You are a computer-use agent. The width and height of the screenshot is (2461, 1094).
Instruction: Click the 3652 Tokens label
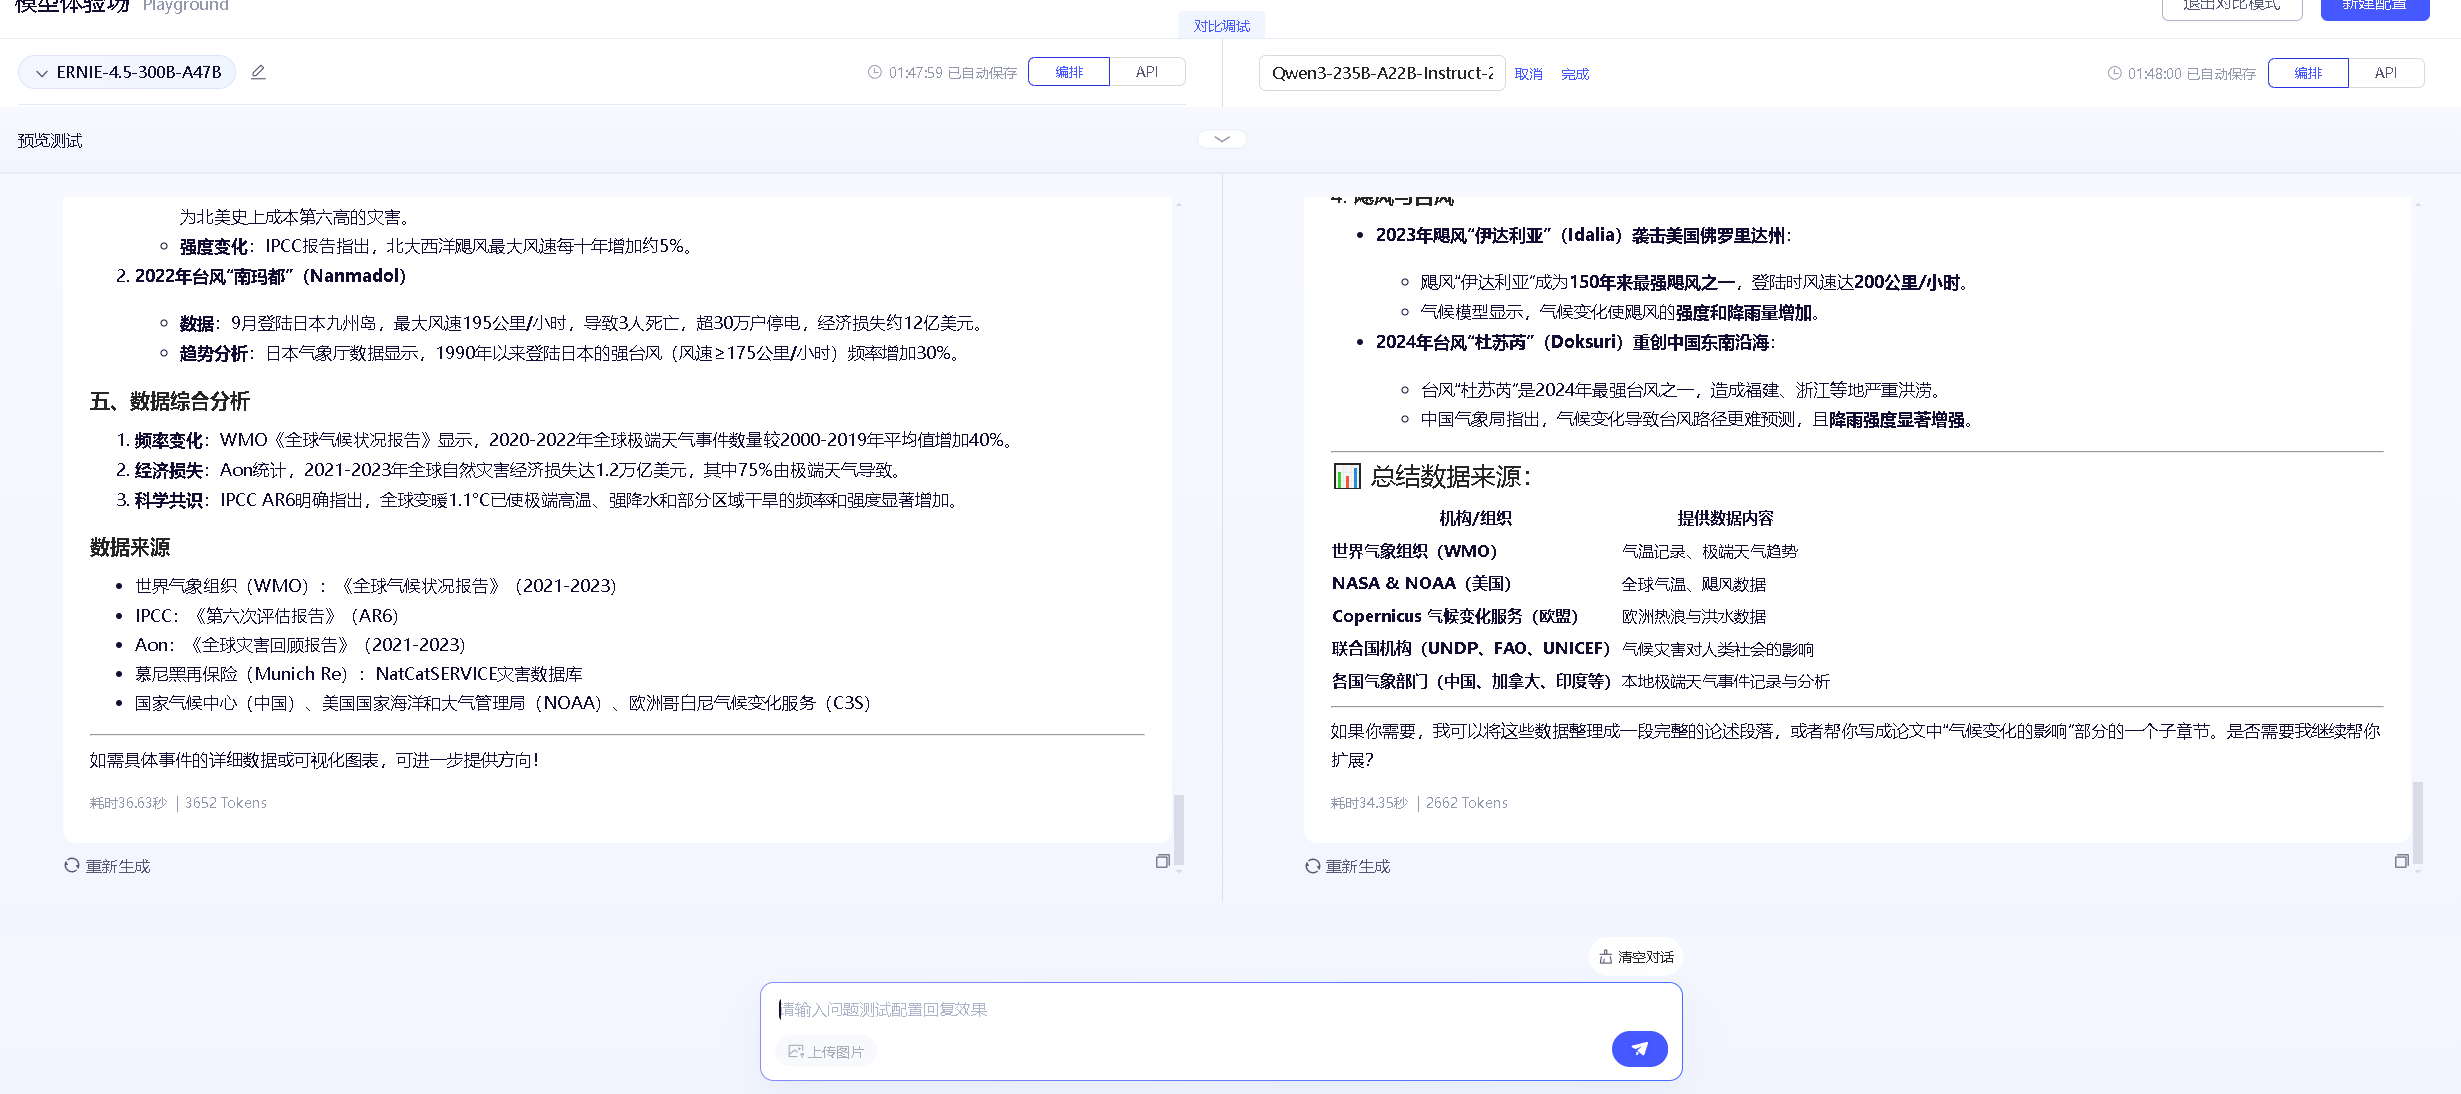click(x=226, y=803)
